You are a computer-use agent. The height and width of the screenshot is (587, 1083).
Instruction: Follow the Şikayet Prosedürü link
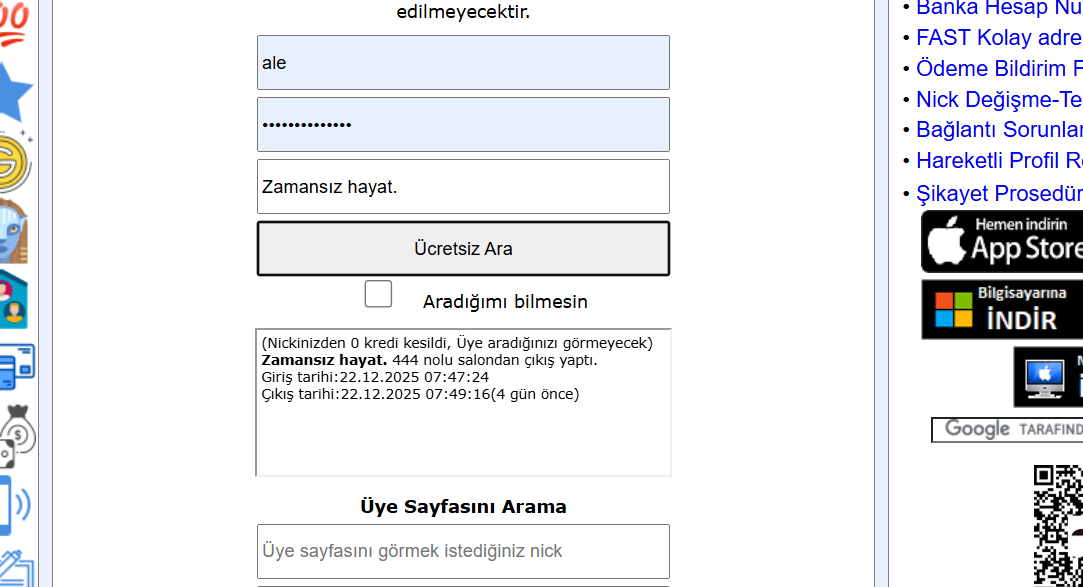999,193
